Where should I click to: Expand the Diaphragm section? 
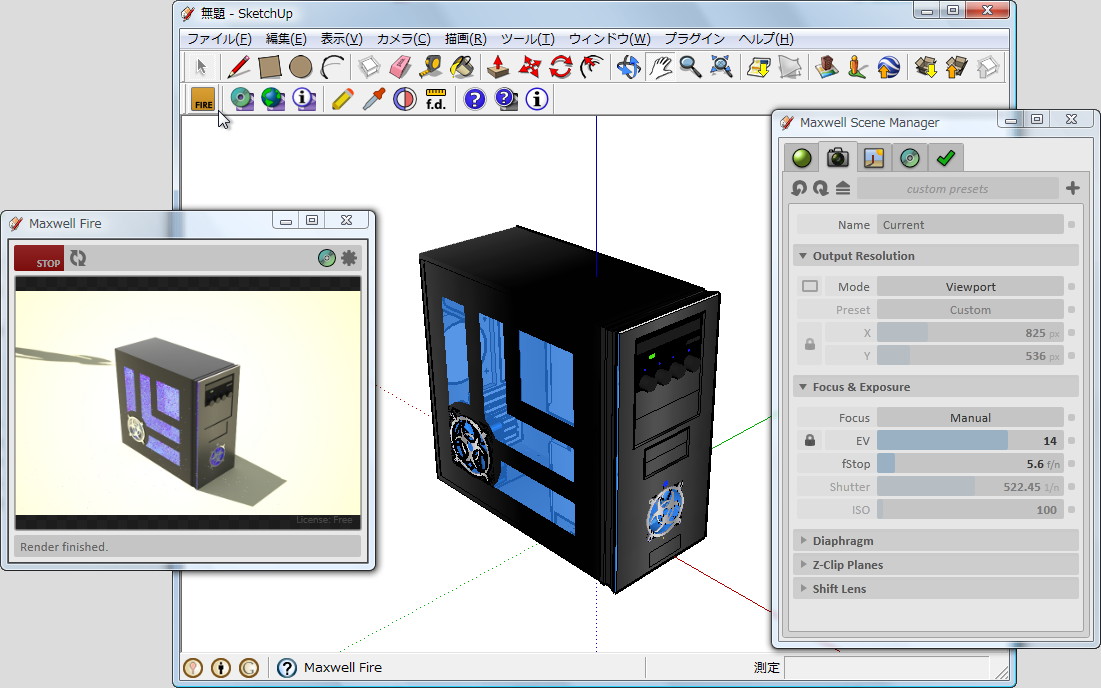click(803, 540)
